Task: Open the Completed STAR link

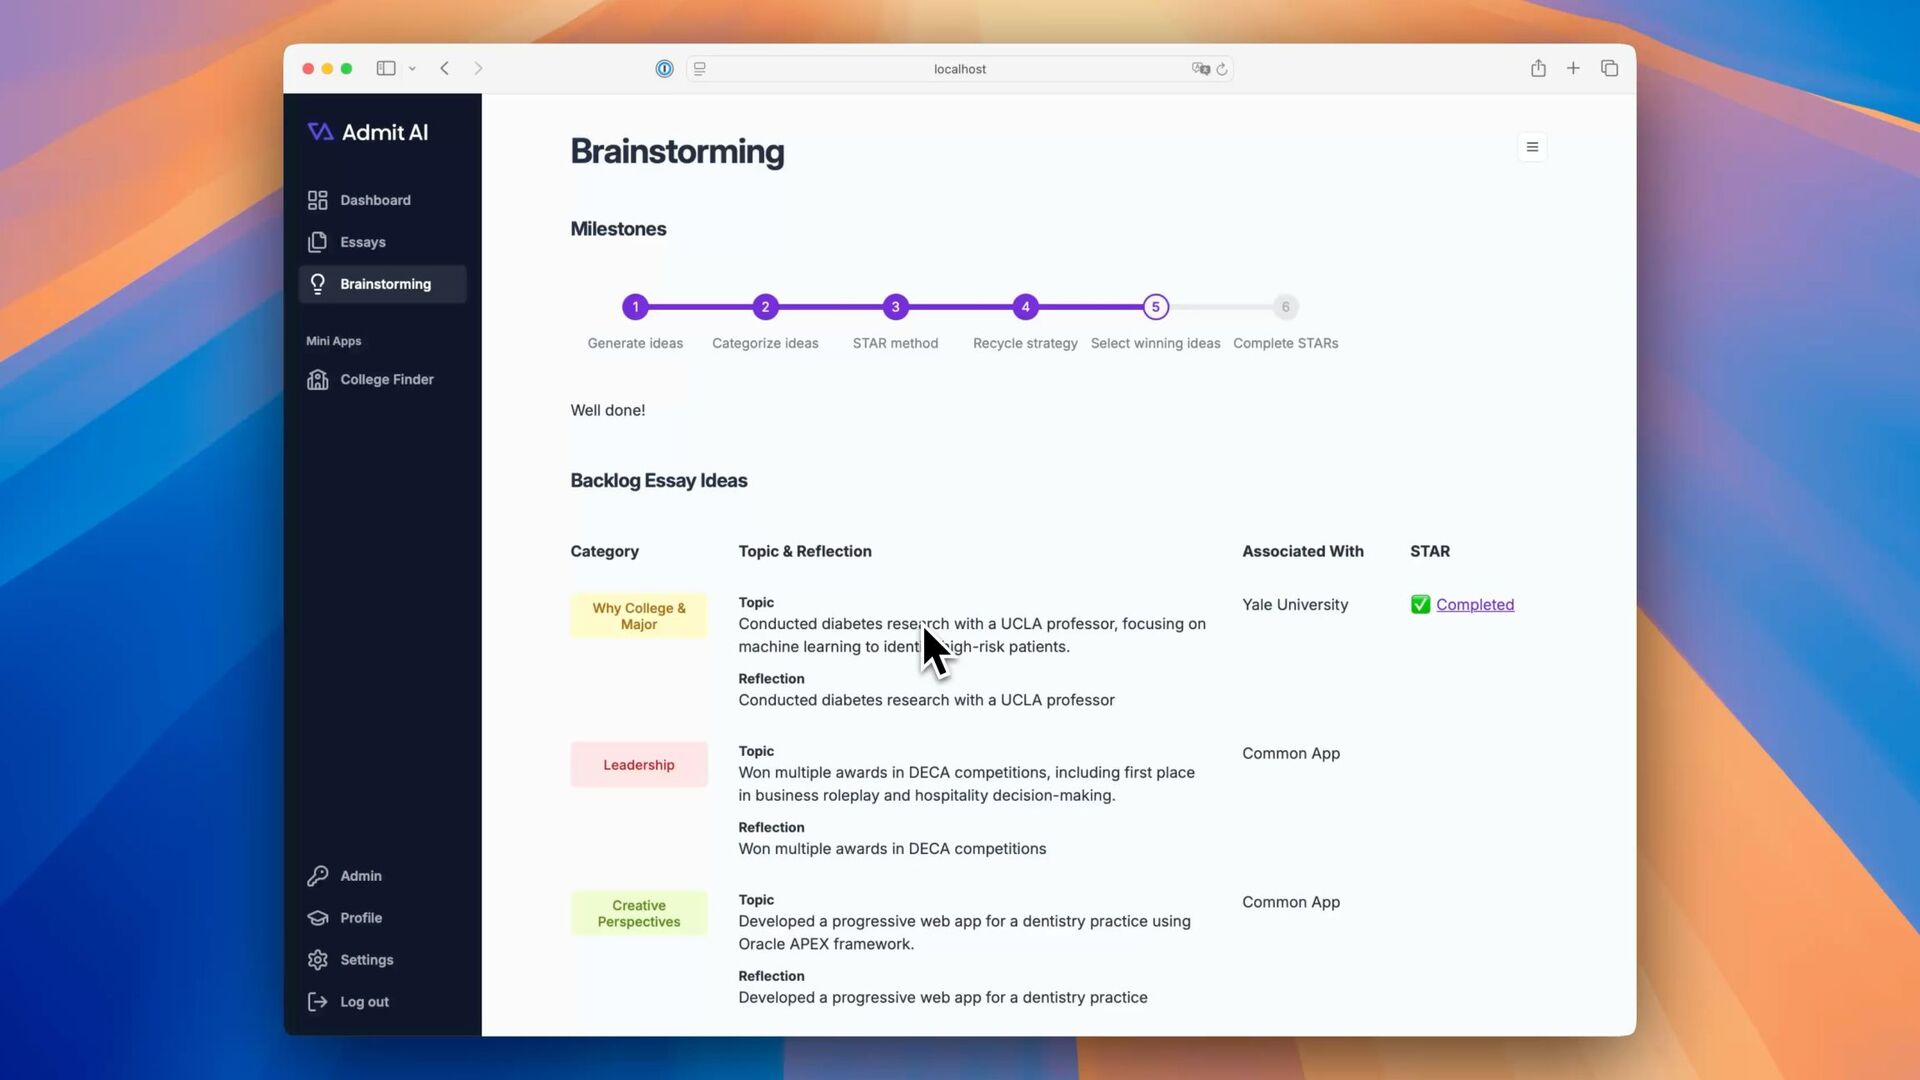Action: 1475,605
